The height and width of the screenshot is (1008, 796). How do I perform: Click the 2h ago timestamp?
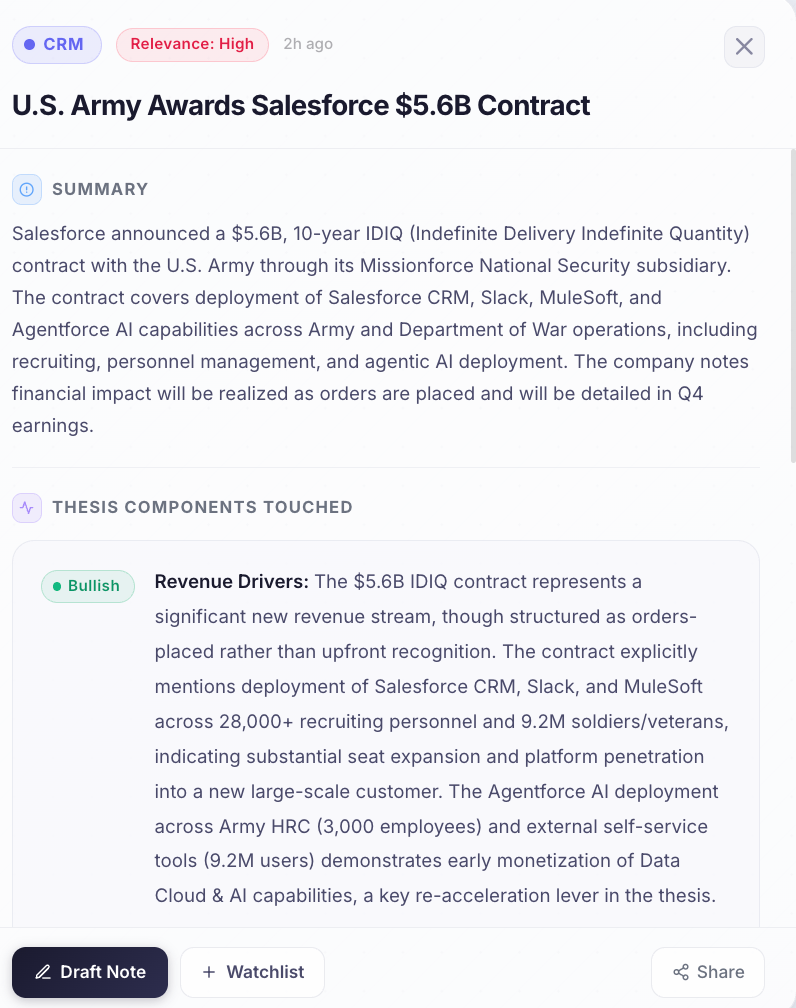click(308, 44)
